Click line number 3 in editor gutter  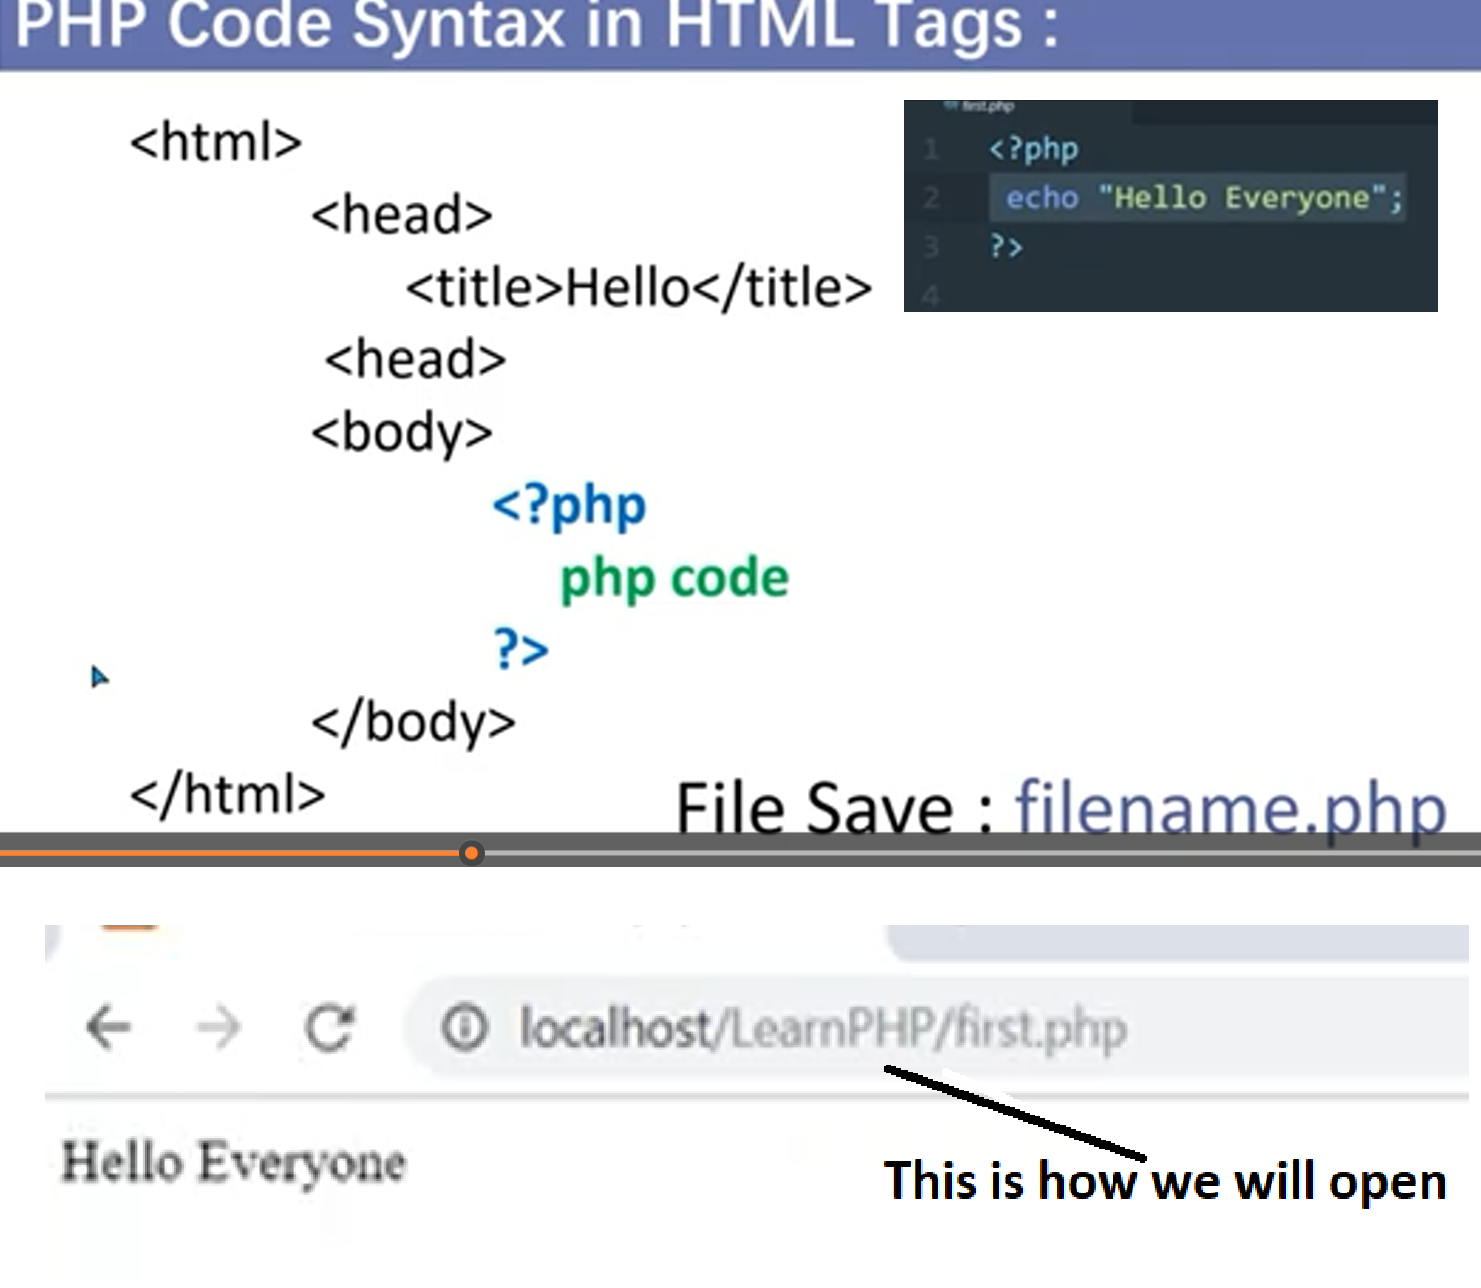click(x=931, y=247)
